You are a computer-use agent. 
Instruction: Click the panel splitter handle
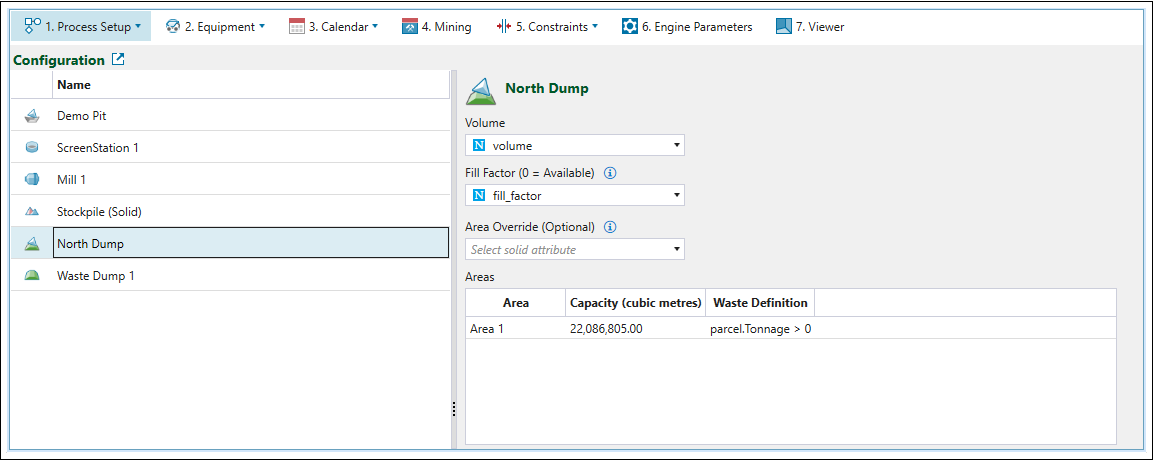click(454, 409)
